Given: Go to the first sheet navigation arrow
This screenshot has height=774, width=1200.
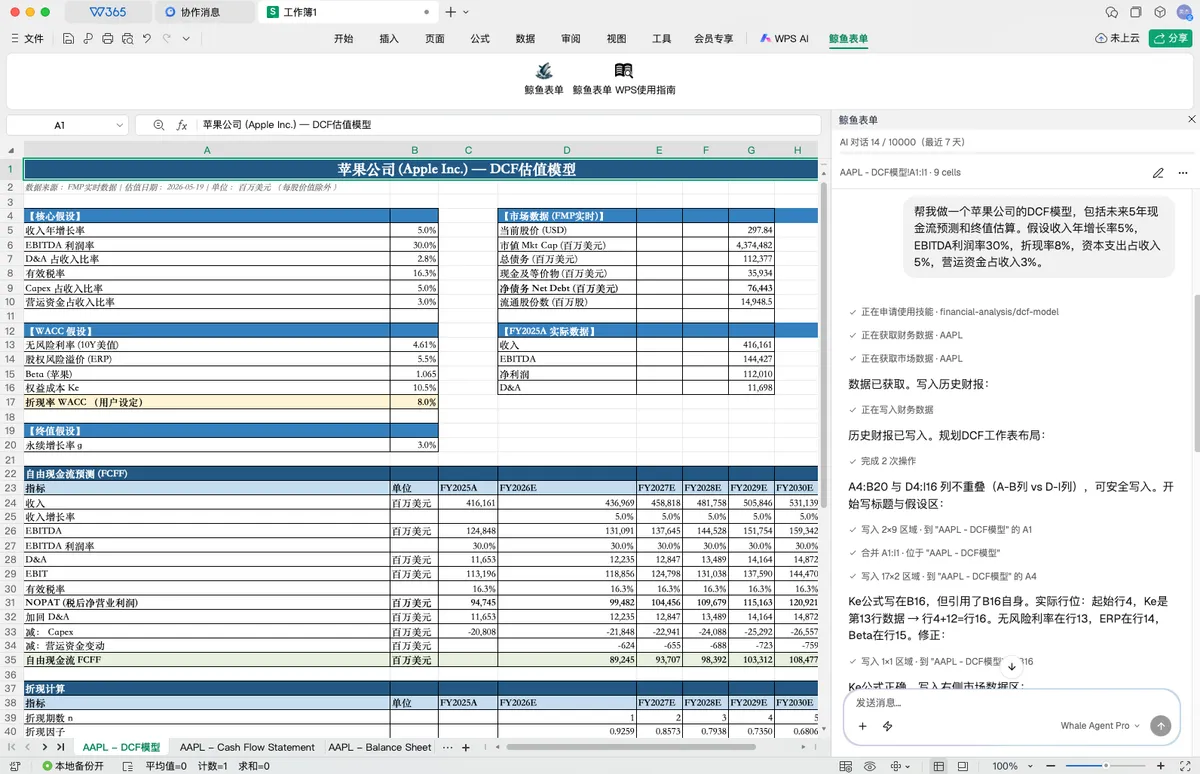Looking at the screenshot, I should click(12, 747).
